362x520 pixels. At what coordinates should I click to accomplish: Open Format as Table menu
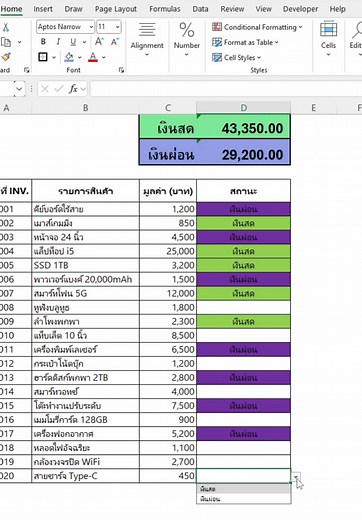point(245,42)
